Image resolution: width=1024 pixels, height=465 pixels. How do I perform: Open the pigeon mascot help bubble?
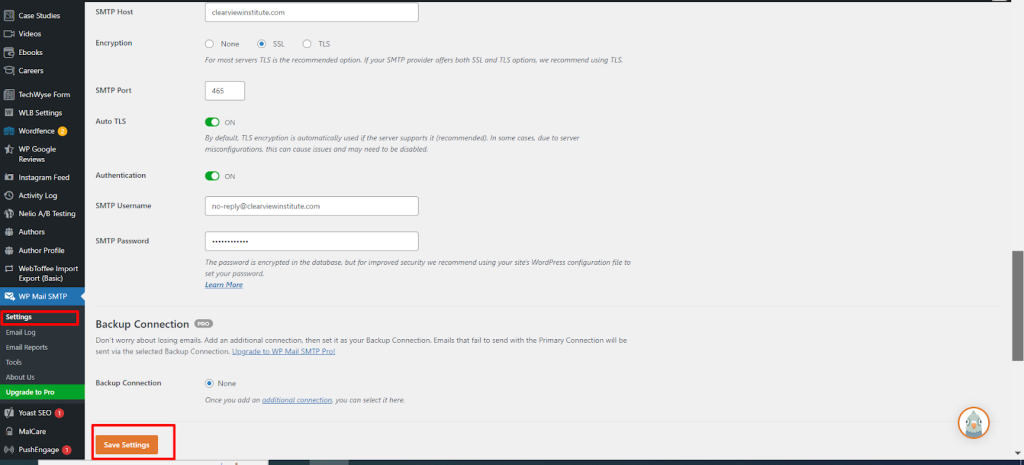pos(973,423)
